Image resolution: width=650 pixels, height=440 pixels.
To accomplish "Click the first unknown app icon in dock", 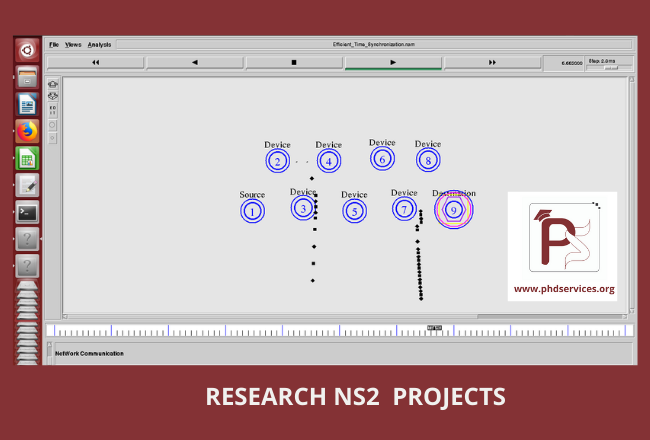I will 27,239.
